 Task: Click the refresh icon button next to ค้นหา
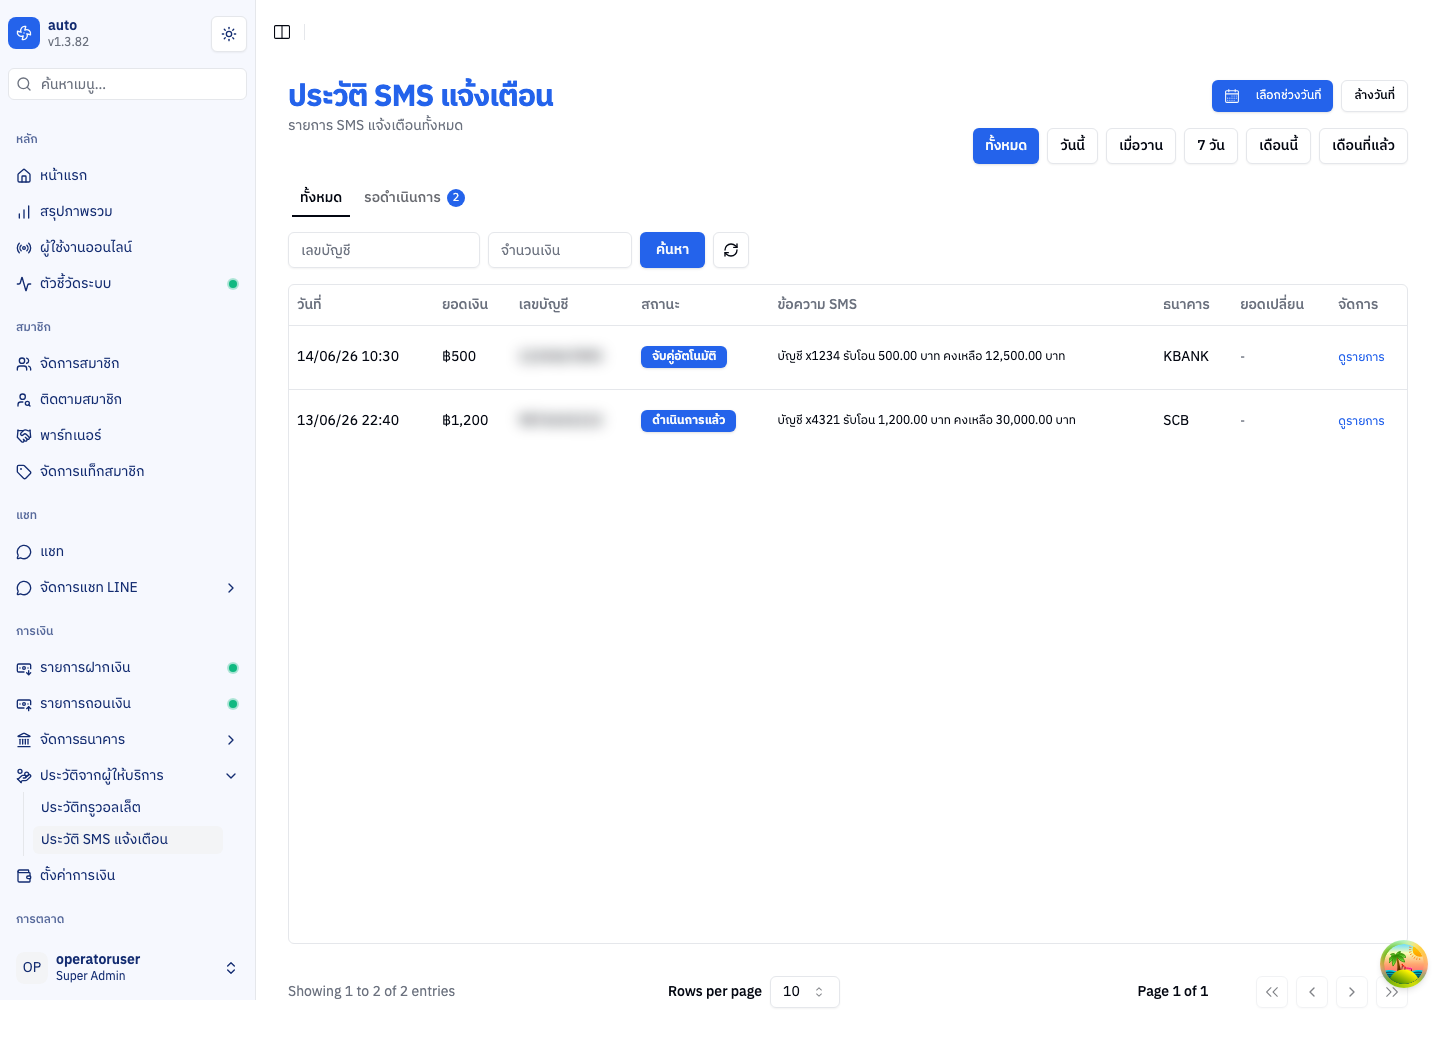click(731, 250)
